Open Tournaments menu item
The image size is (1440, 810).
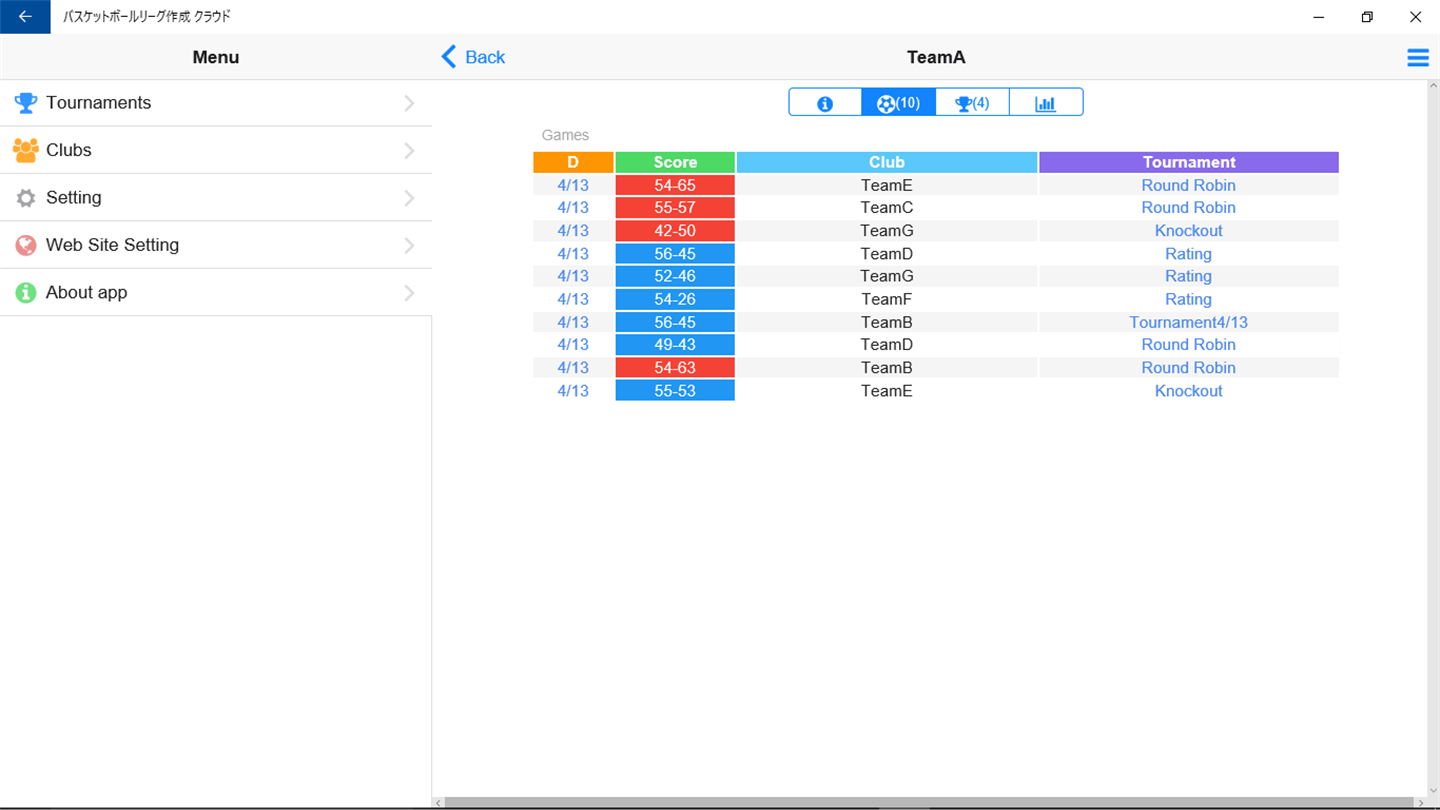tap(216, 103)
